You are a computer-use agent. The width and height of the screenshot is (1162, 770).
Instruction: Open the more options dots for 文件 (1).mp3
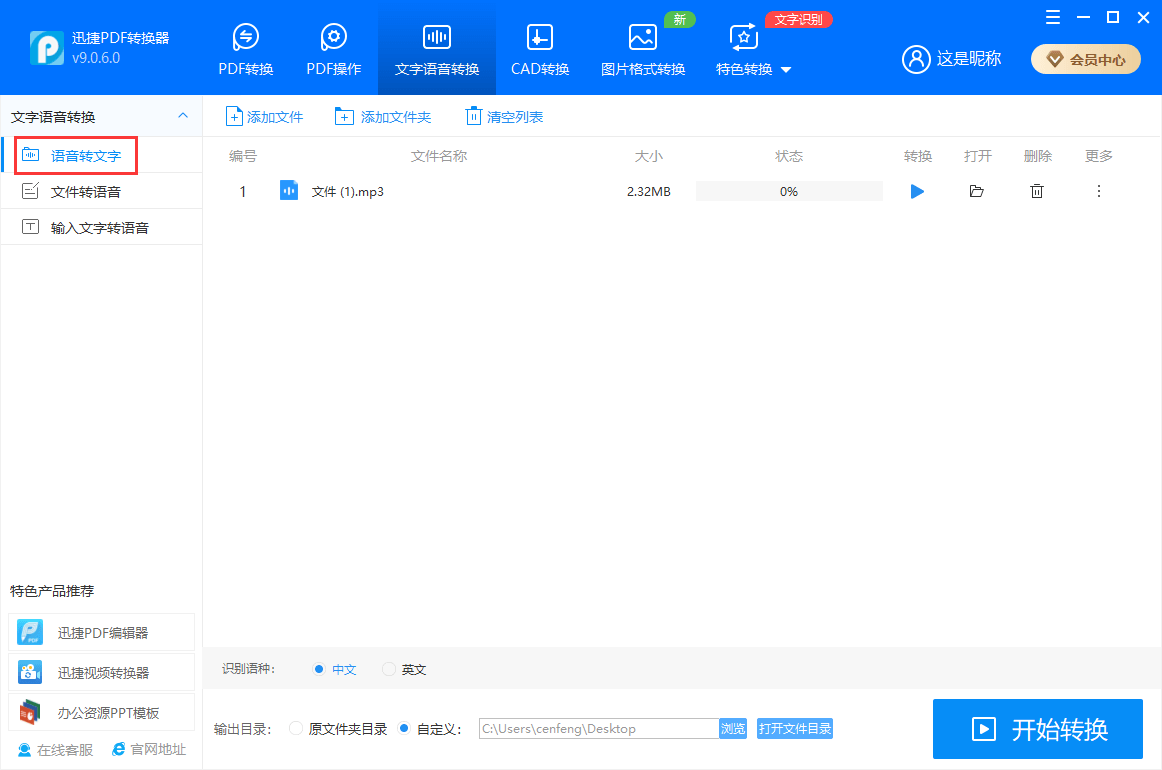1099,191
